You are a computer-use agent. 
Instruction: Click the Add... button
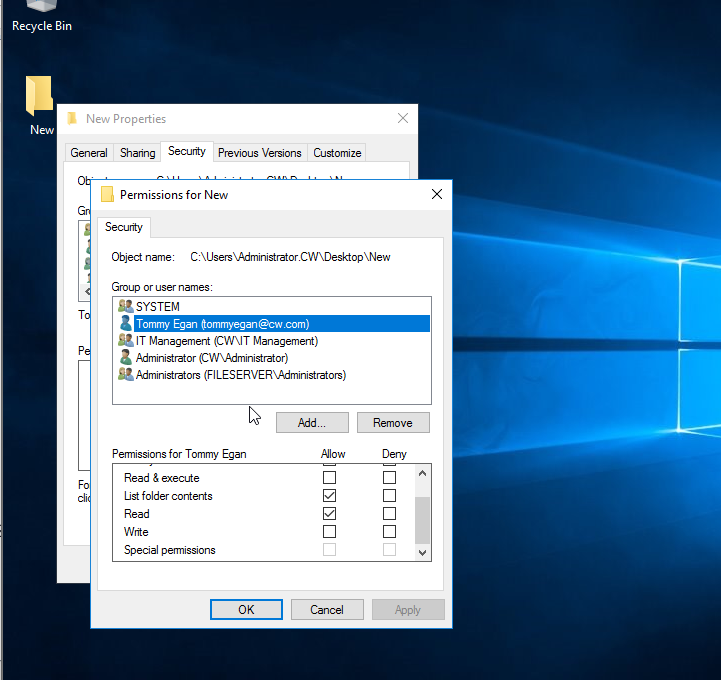312,423
